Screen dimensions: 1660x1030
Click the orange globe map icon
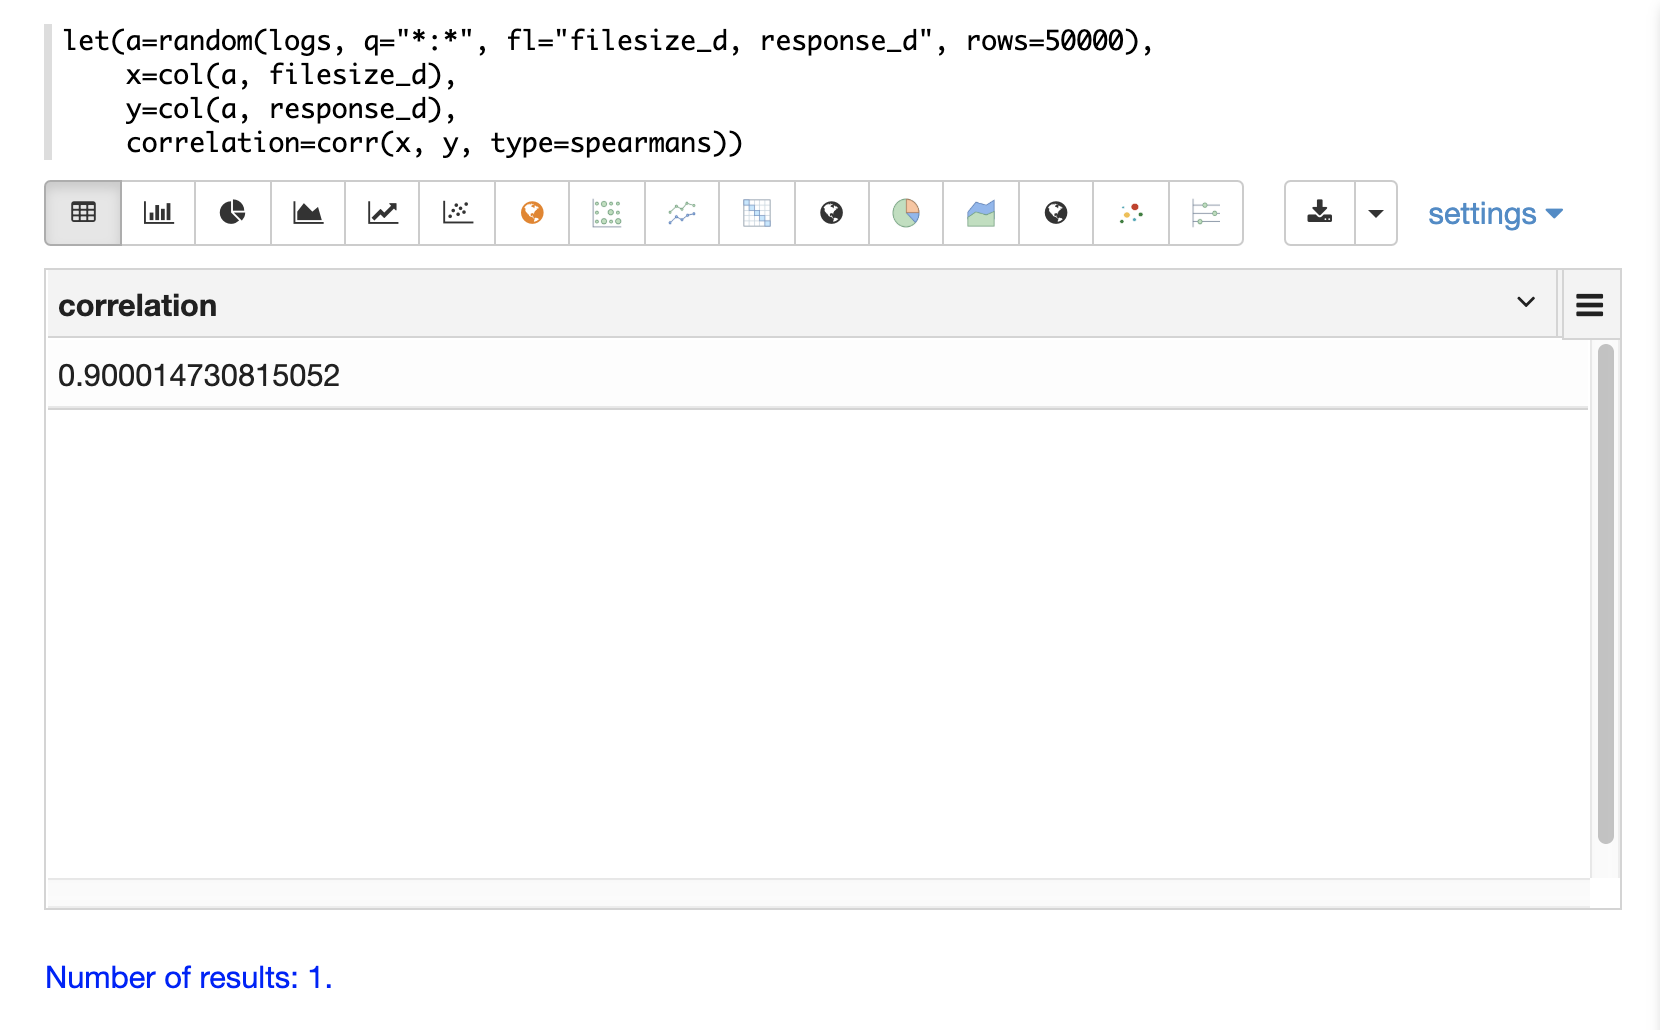tap(532, 213)
